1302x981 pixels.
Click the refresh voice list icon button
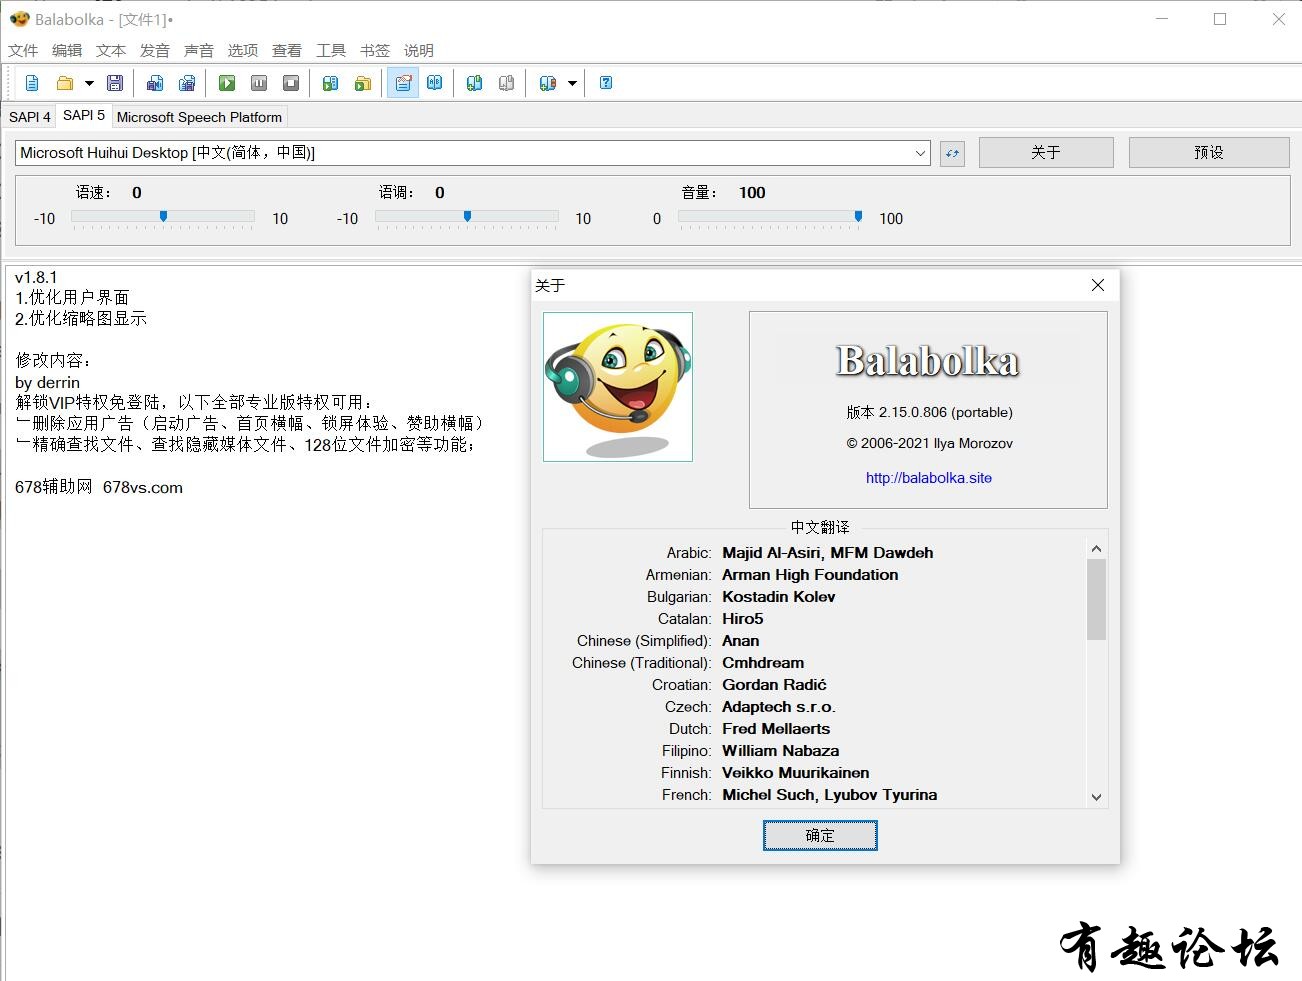(x=952, y=153)
